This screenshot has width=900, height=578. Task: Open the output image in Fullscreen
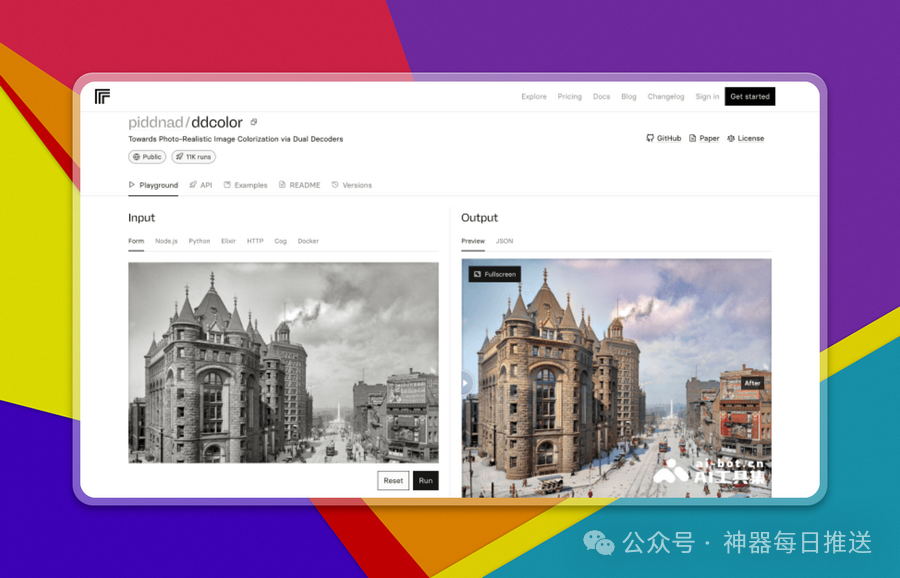(x=494, y=273)
